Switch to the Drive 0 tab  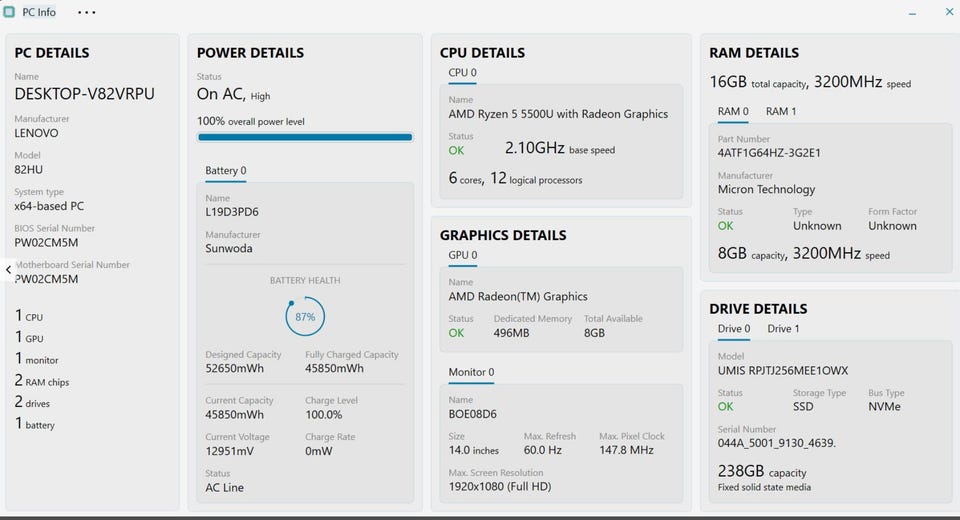(x=734, y=329)
